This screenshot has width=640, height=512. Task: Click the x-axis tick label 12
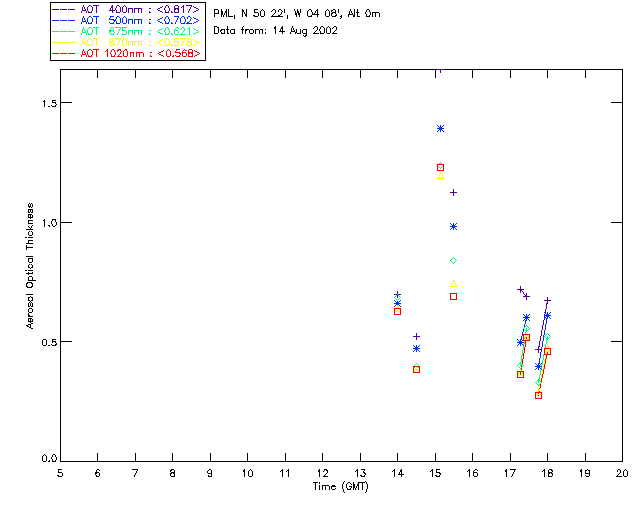pos(322,473)
